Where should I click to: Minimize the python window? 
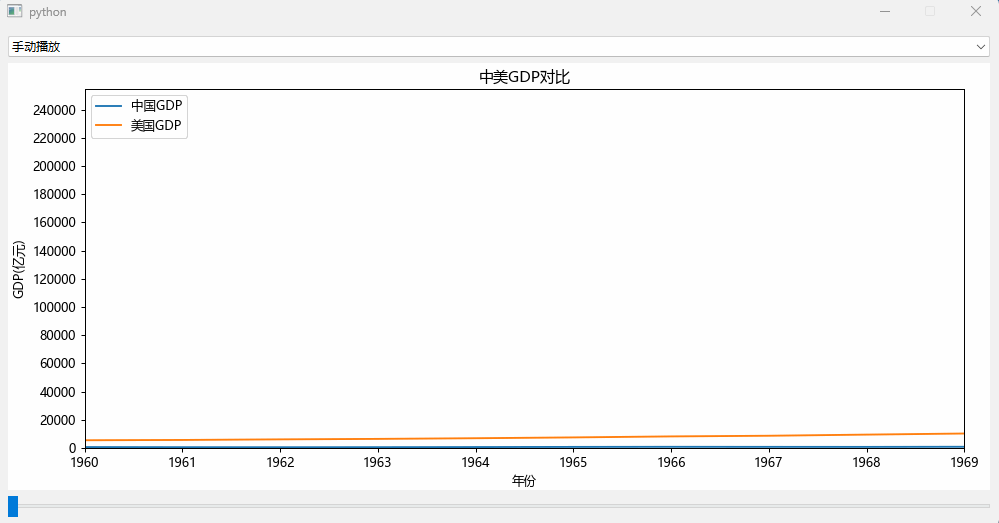coord(884,11)
